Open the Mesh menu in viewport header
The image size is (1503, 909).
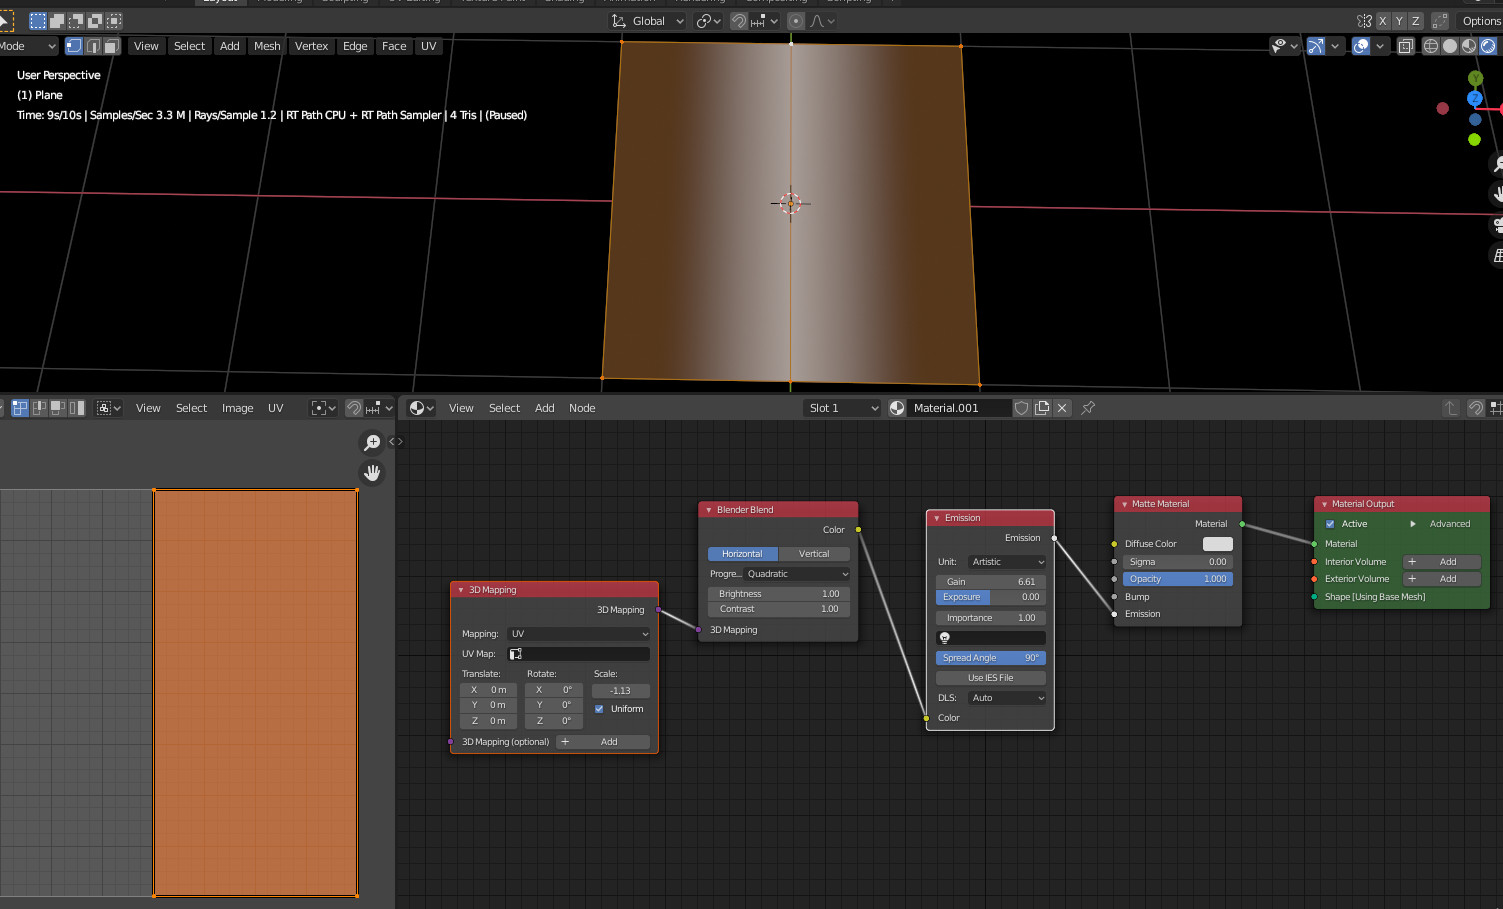coord(267,46)
